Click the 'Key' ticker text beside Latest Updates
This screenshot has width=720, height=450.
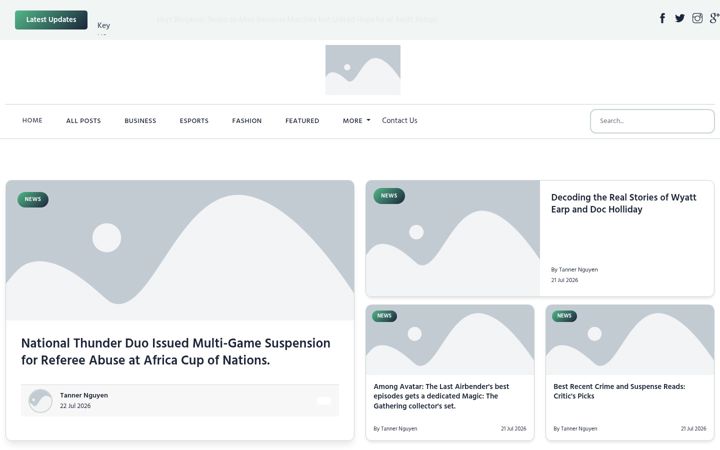point(104,25)
